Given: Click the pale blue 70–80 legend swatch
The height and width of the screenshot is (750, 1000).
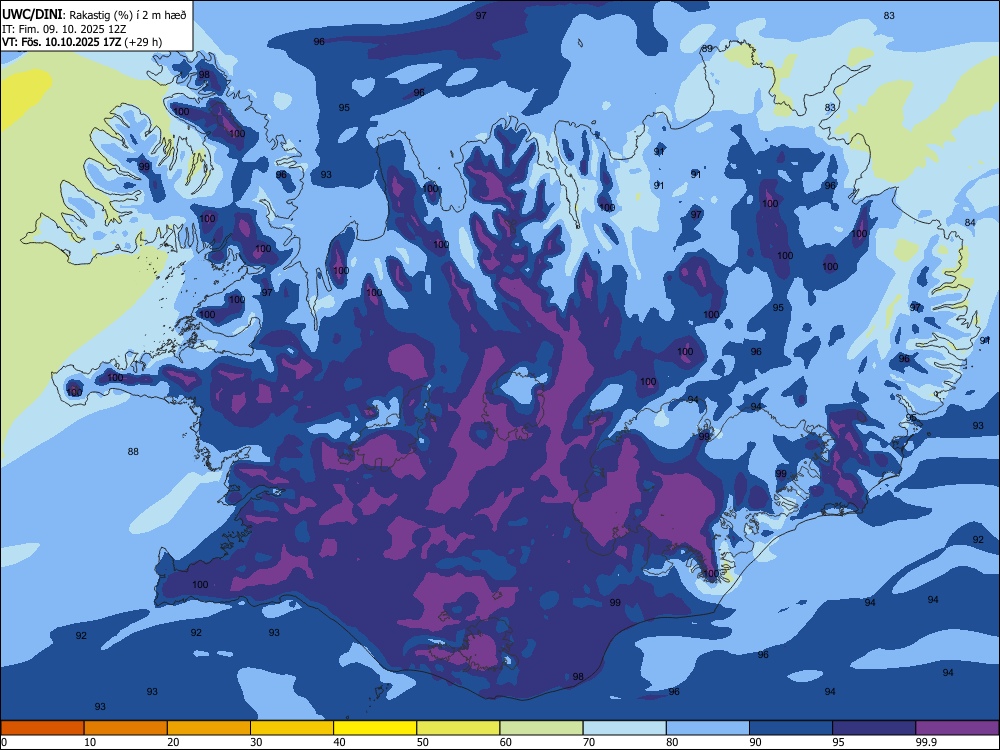Looking at the screenshot, I should 624,728.
